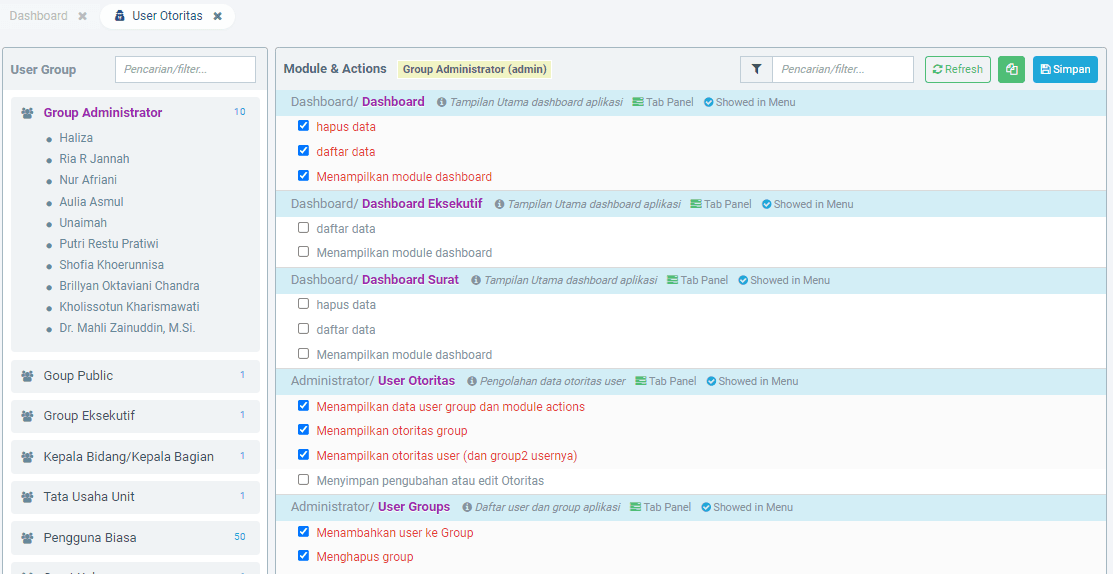Click the group icon next to Goup Public
The height and width of the screenshot is (574, 1113).
28,376
